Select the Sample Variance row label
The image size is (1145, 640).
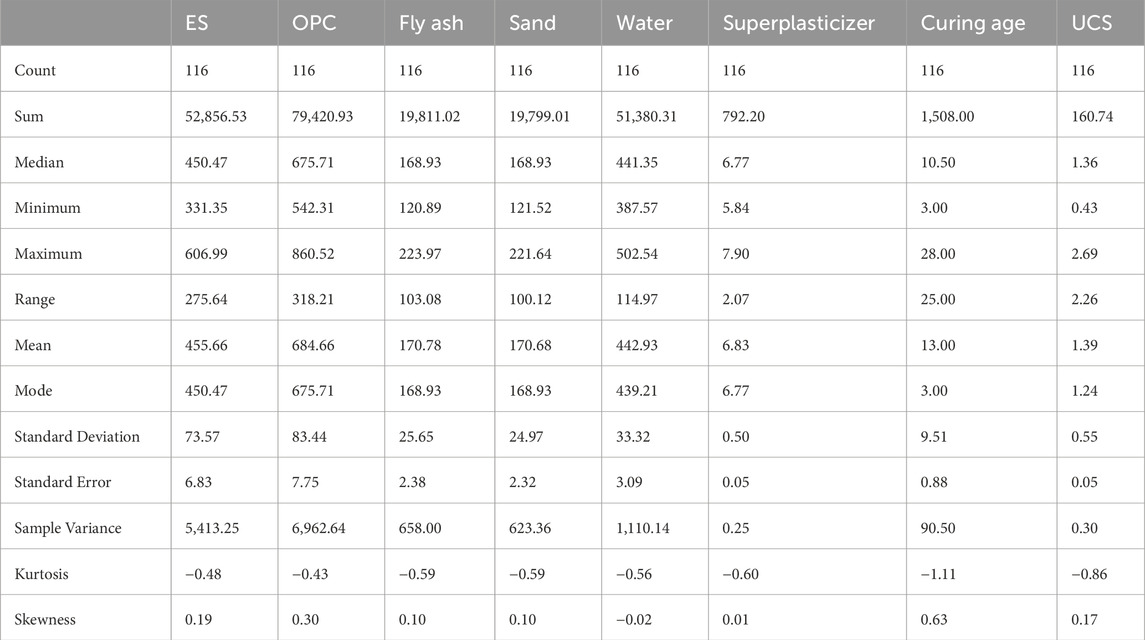click(x=70, y=528)
